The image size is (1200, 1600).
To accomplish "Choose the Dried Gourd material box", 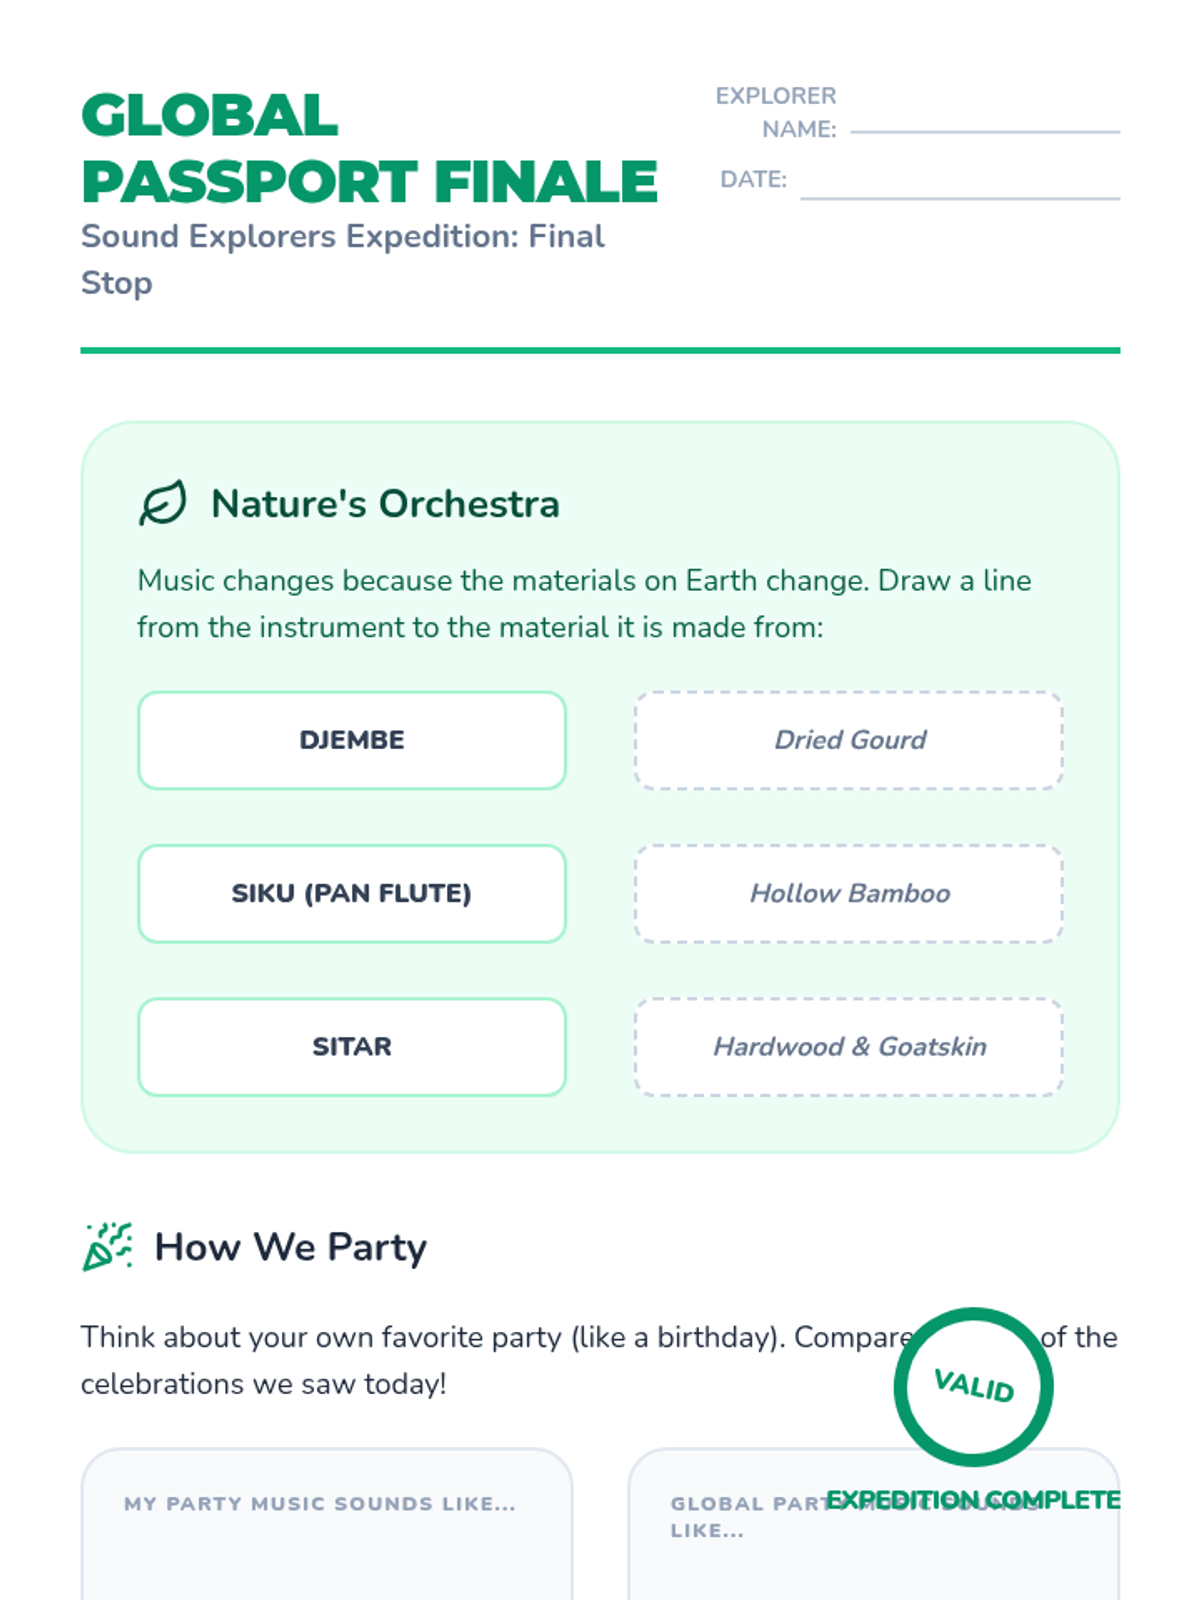I will point(849,740).
